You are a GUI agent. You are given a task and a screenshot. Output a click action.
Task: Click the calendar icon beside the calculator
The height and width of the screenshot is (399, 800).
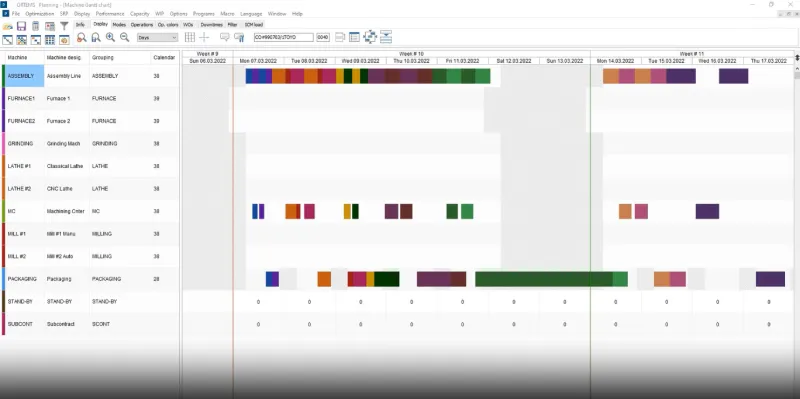[50, 26]
